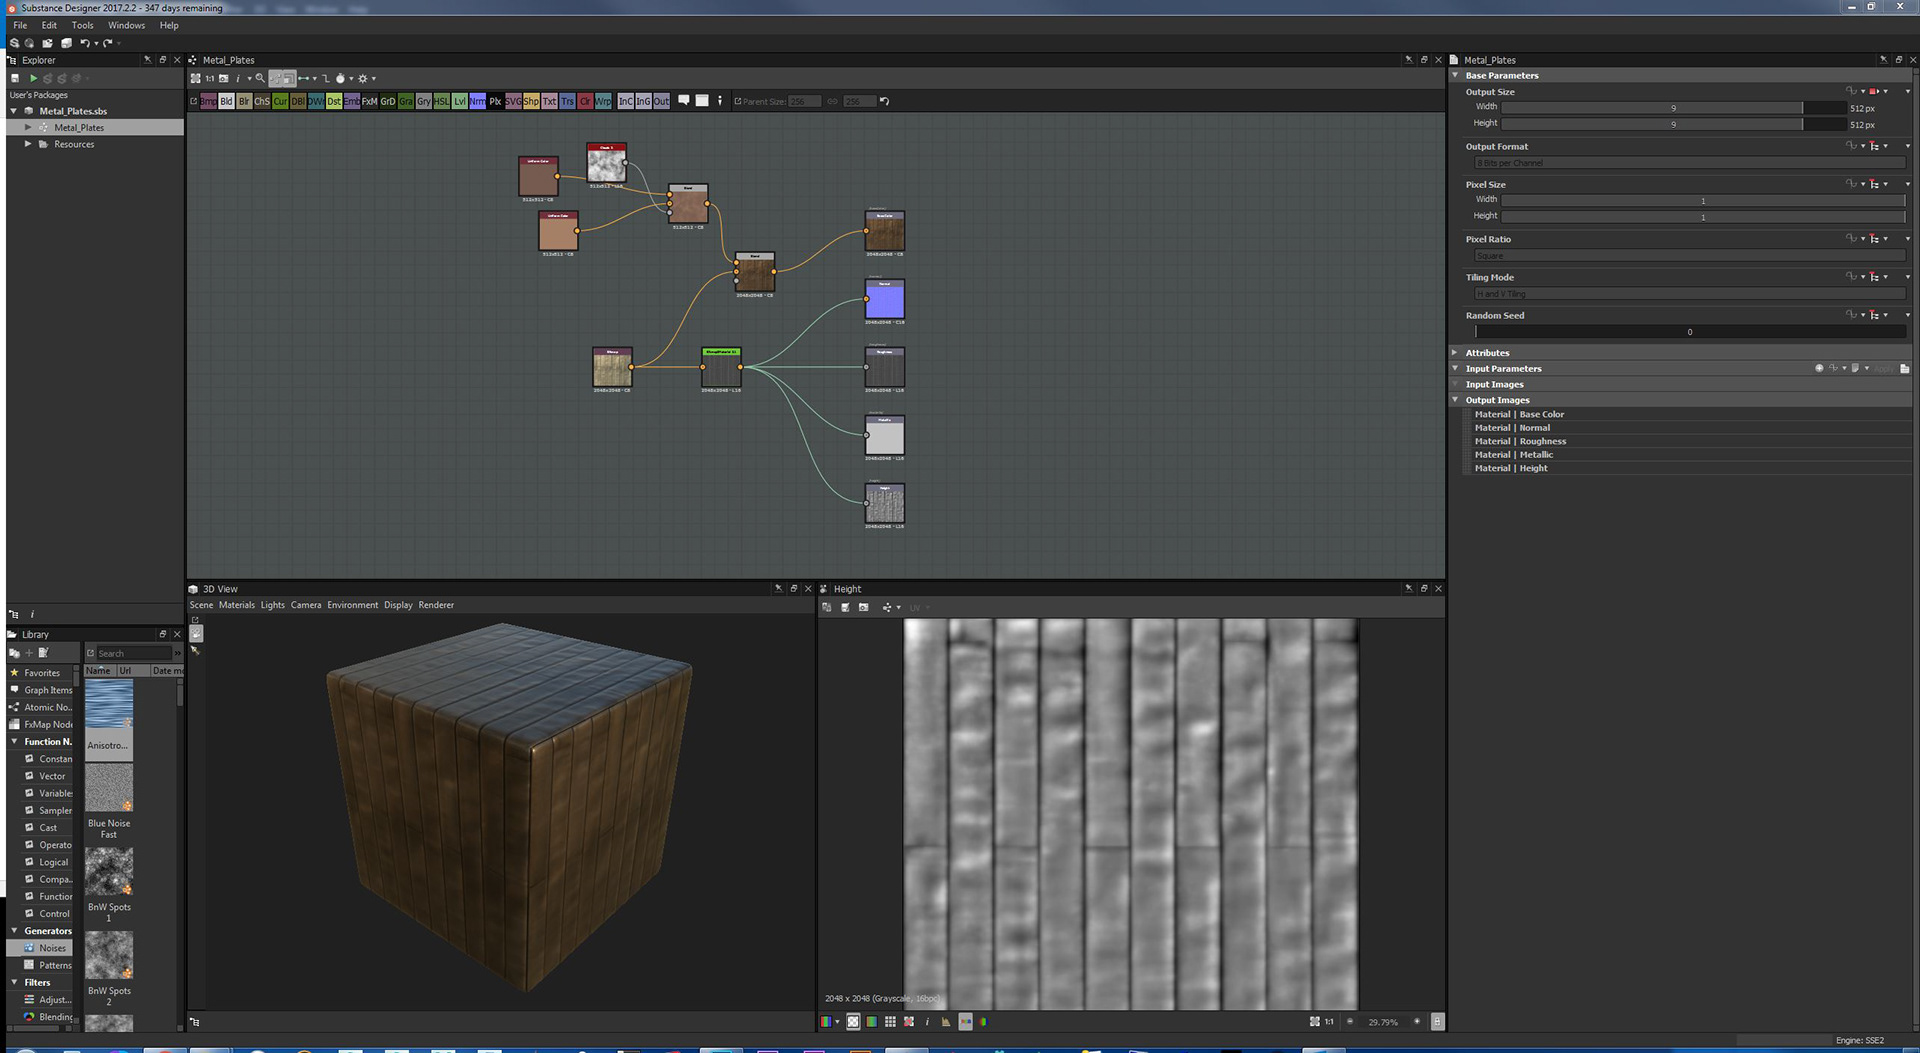This screenshot has width=1920, height=1053.
Task: Insert a Levels (Lvl) node
Action: (x=459, y=101)
